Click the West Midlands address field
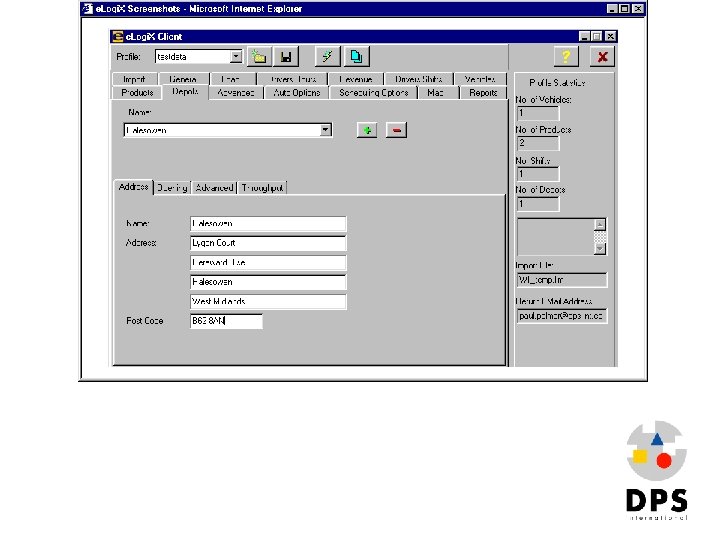This screenshot has height=540, width=720. 268,302
